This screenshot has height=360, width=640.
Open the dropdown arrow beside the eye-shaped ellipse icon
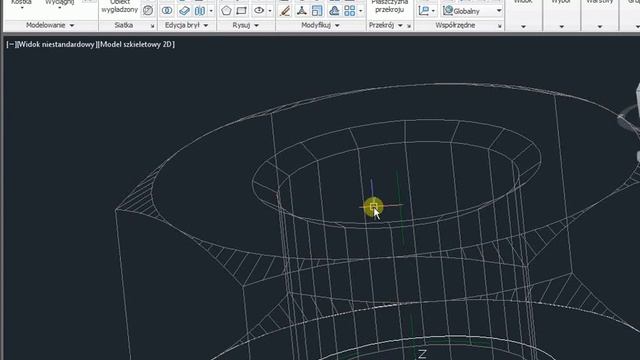point(270,11)
